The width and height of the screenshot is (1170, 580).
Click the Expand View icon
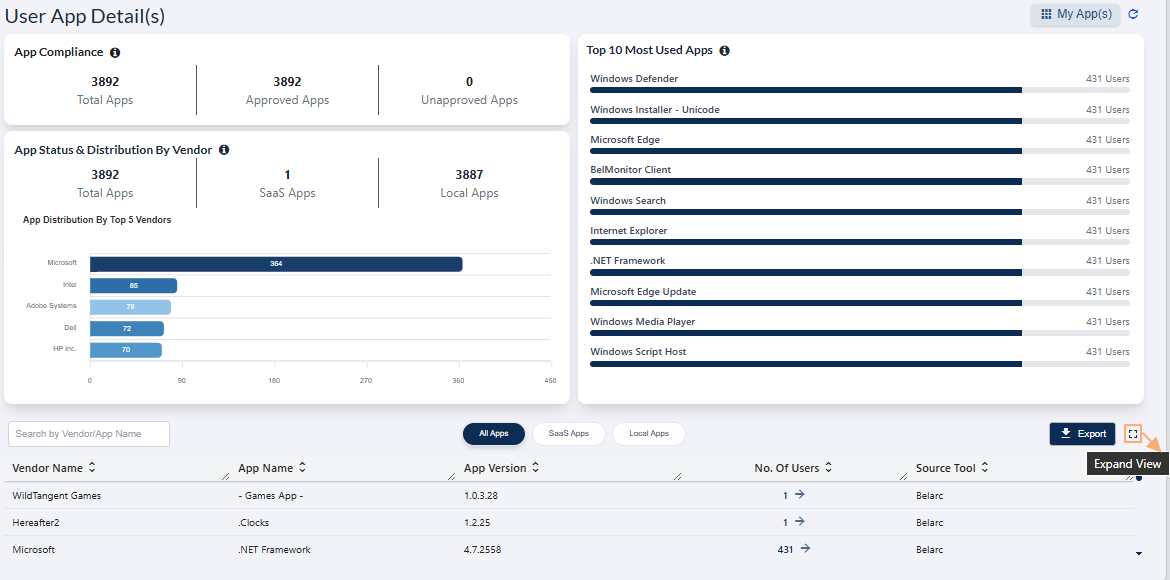[x=1132, y=433]
